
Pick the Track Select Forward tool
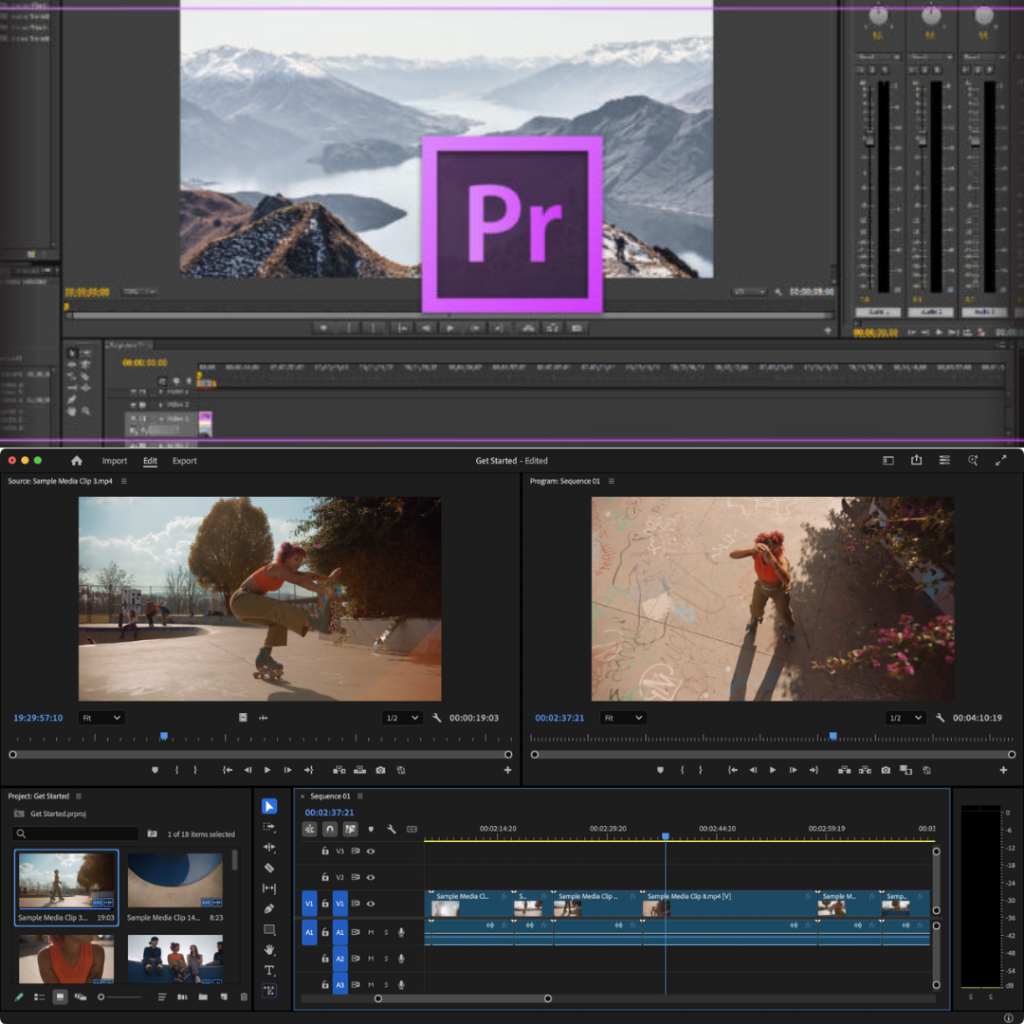(x=269, y=827)
